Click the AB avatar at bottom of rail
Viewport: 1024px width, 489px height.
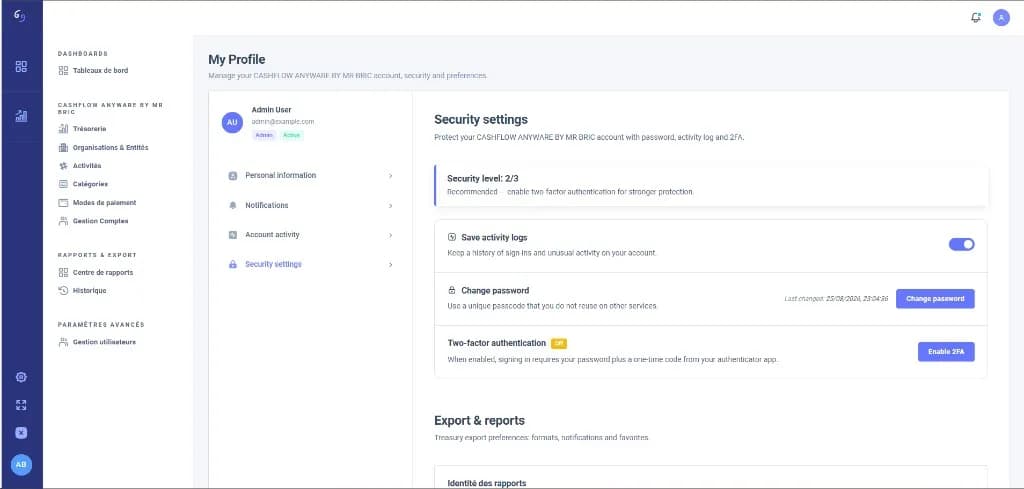pyautogui.click(x=21, y=464)
